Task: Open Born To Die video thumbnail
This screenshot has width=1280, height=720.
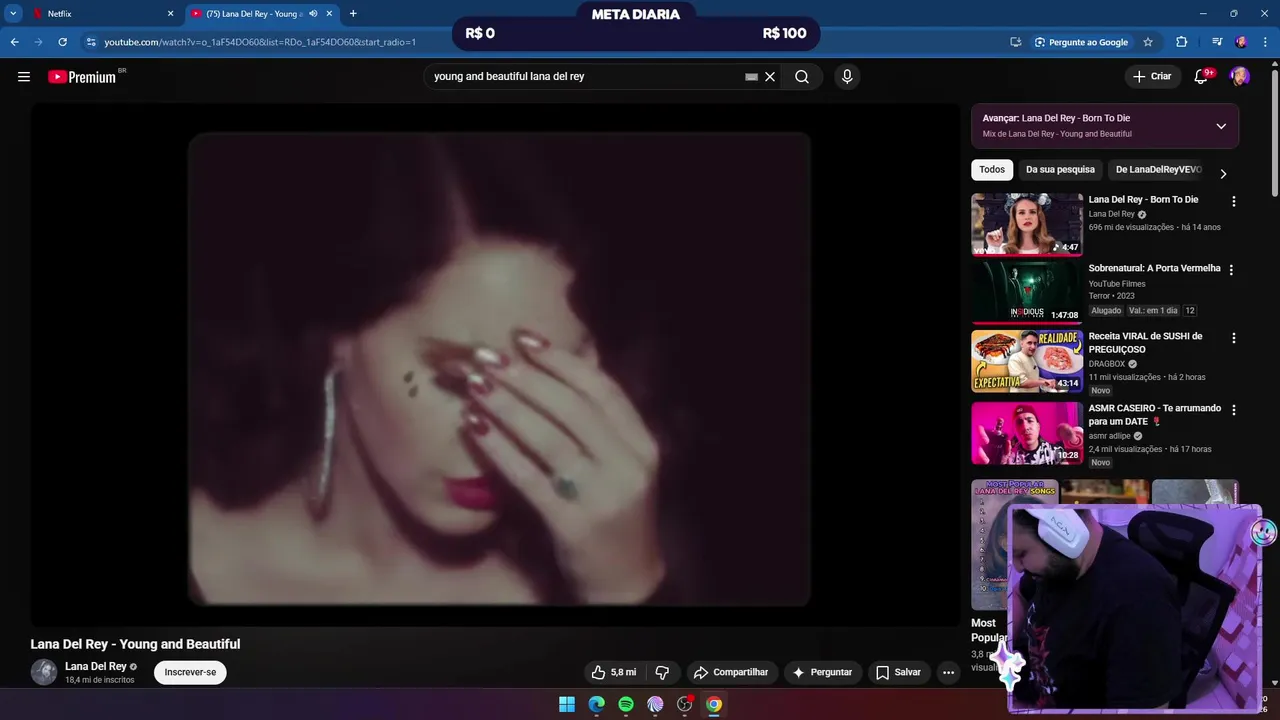Action: coord(1027,224)
